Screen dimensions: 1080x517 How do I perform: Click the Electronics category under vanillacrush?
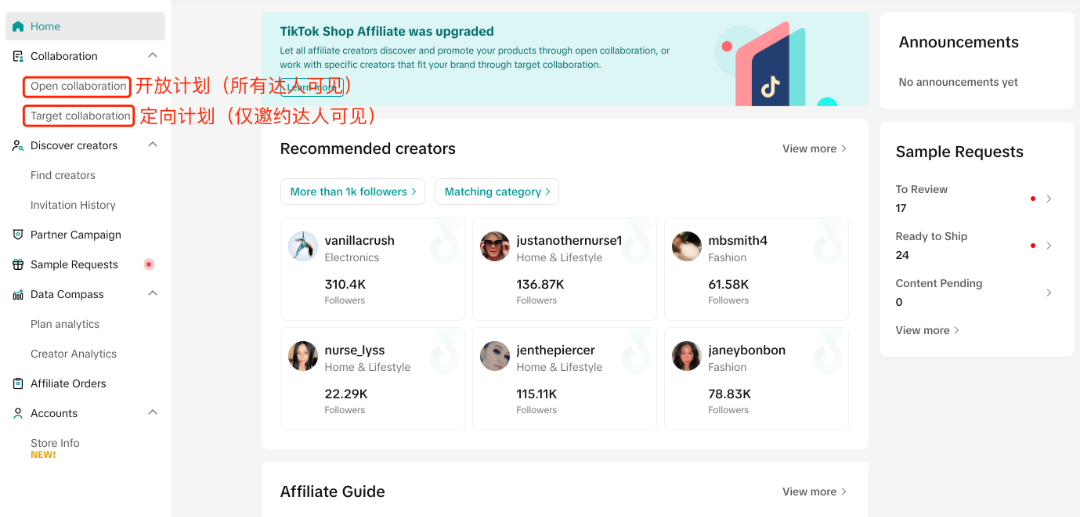(x=352, y=257)
